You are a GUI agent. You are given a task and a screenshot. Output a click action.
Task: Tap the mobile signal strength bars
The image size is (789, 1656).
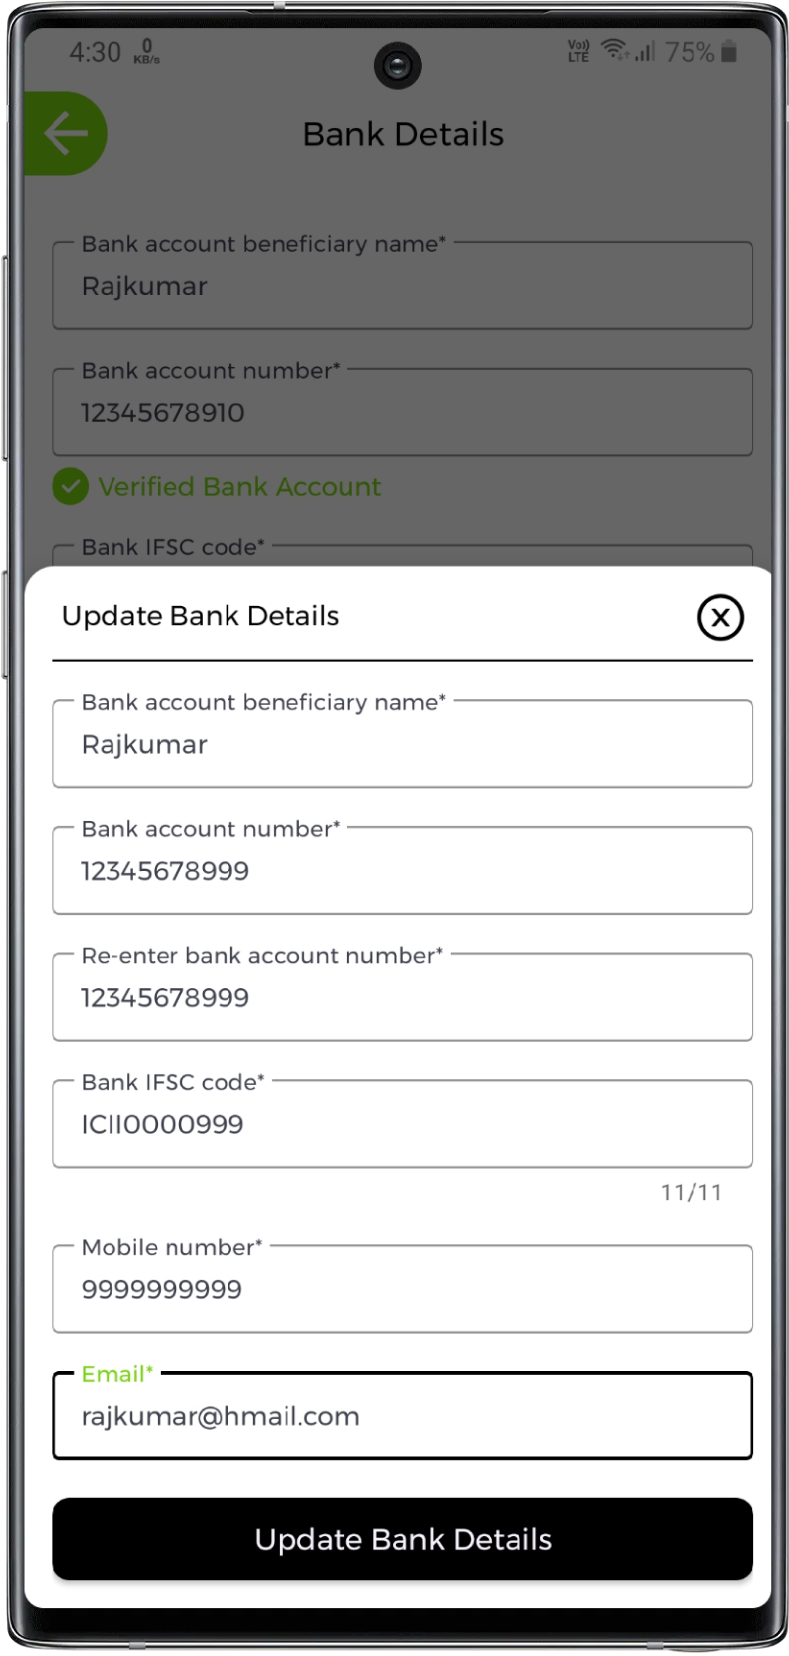[x=645, y=51]
